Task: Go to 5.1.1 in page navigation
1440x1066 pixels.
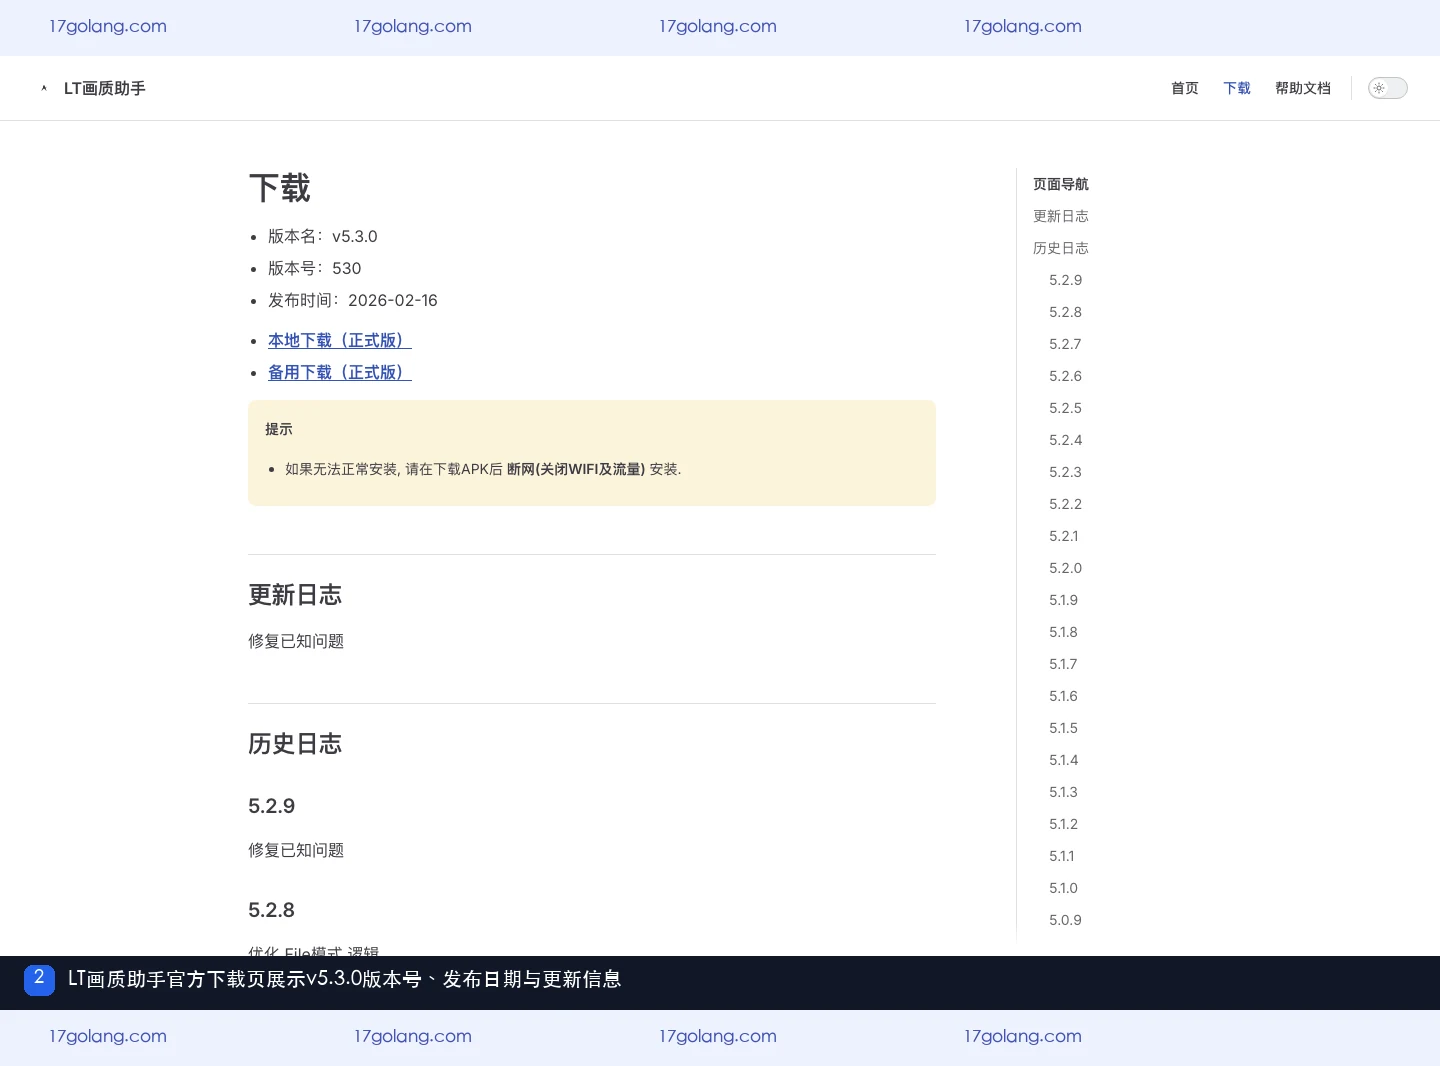Action: (x=1062, y=856)
